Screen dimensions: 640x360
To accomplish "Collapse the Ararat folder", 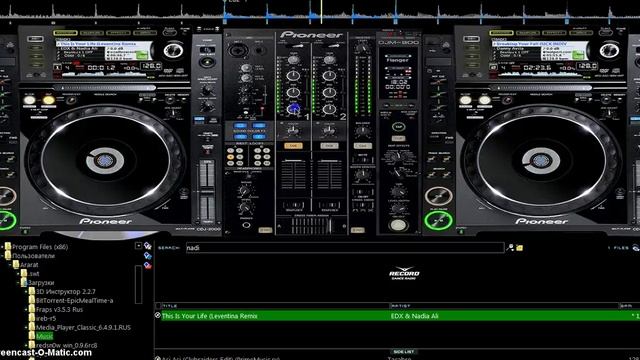I will [10, 264].
